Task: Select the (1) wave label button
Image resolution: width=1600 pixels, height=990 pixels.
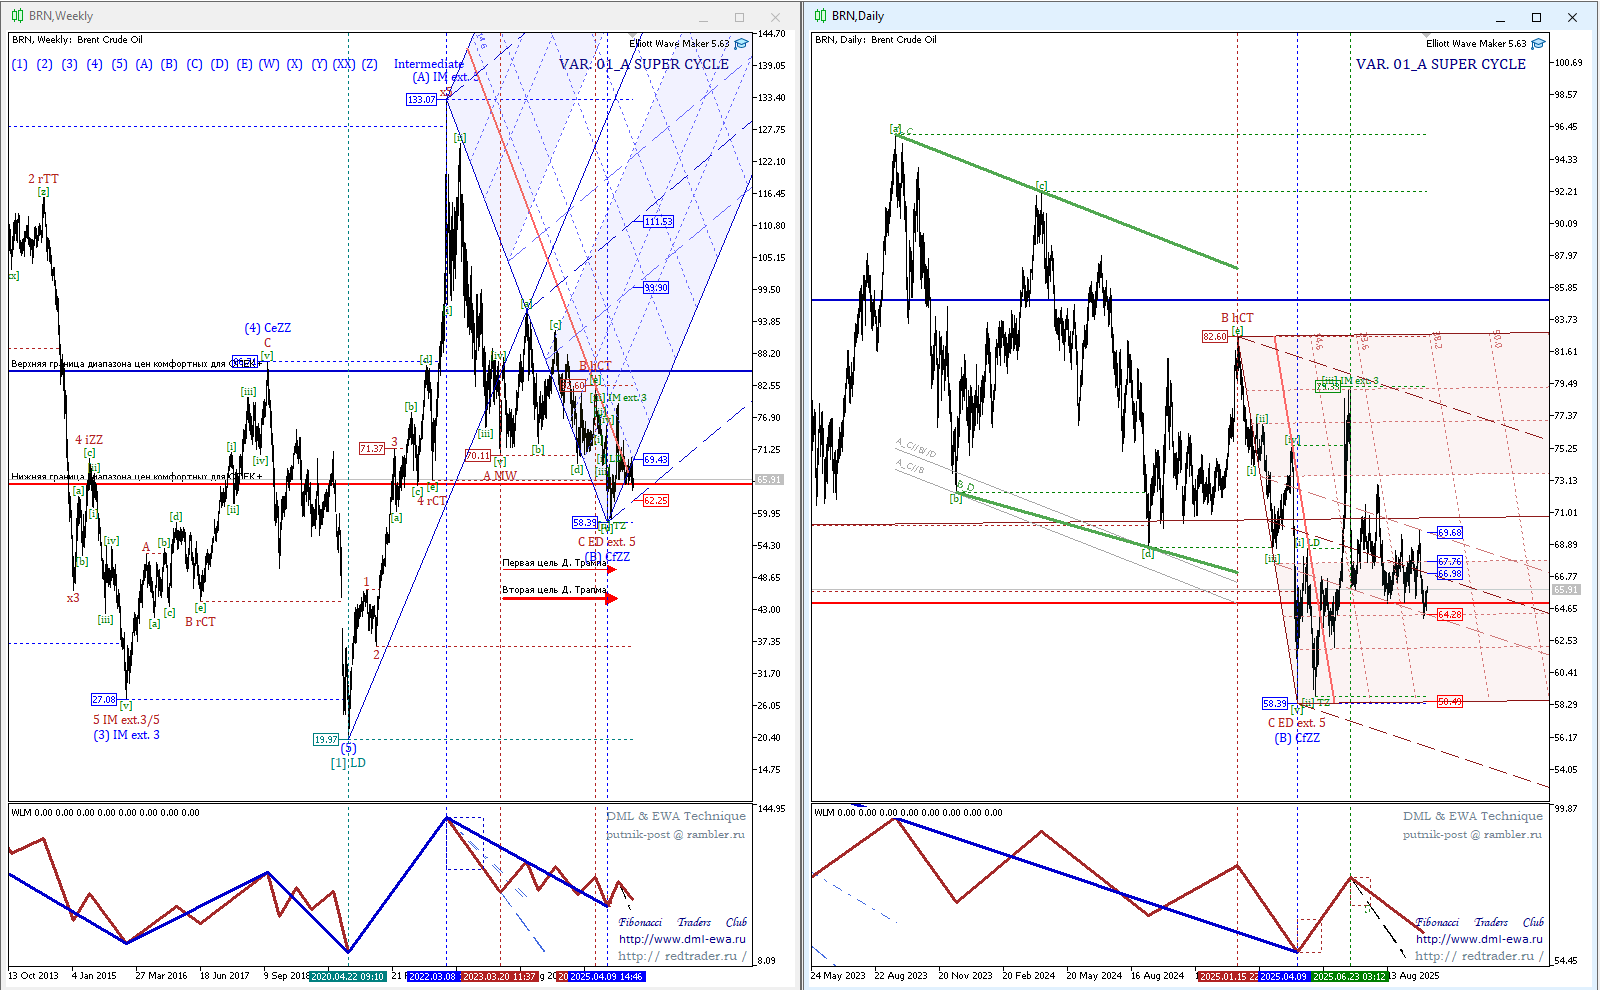Action: [x=20, y=64]
